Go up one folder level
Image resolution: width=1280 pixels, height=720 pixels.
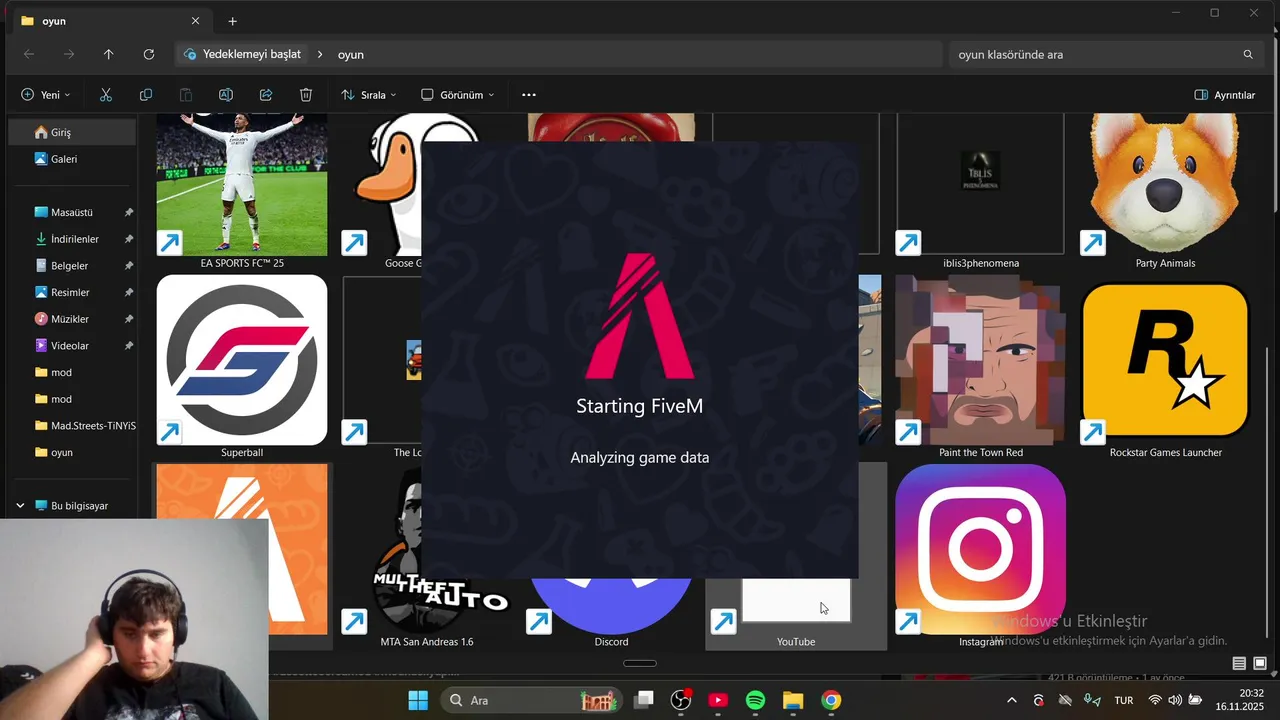108,55
